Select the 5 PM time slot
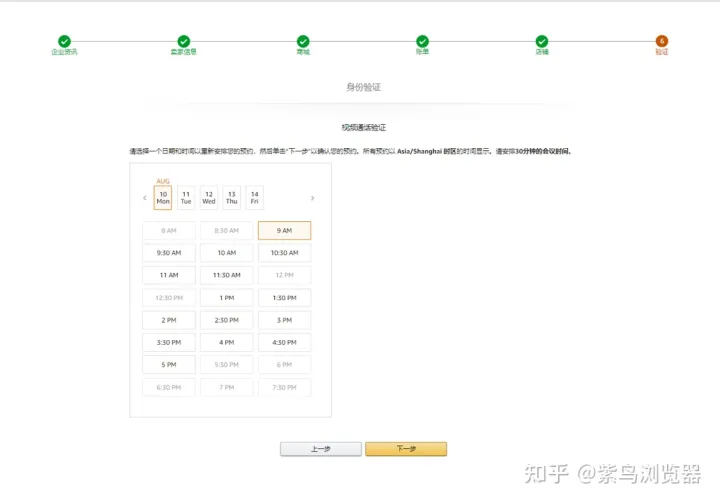This screenshot has width=720, height=504. pyautogui.click(x=169, y=365)
